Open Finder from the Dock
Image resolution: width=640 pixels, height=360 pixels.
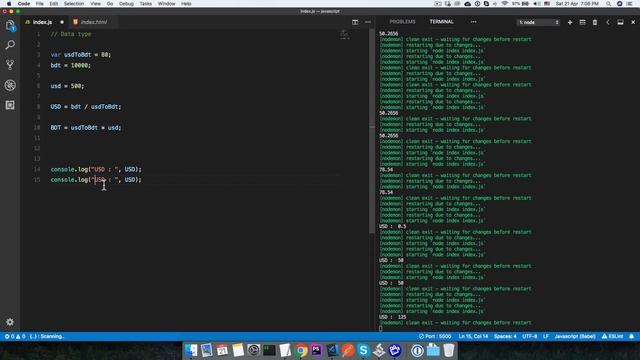191,350
